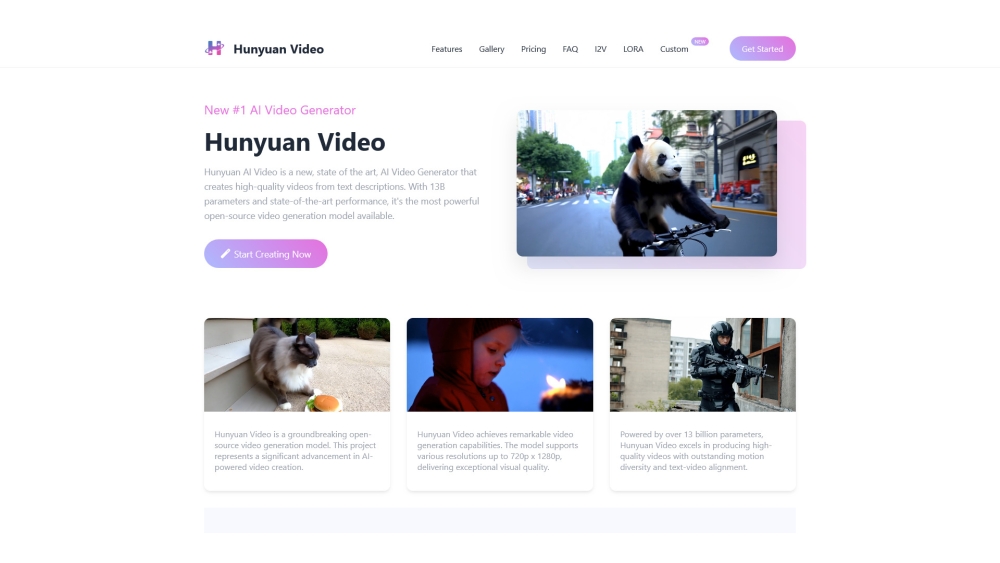Click the Hunyuan Video brand name in header
1000x563 pixels.
click(x=278, y=49)
